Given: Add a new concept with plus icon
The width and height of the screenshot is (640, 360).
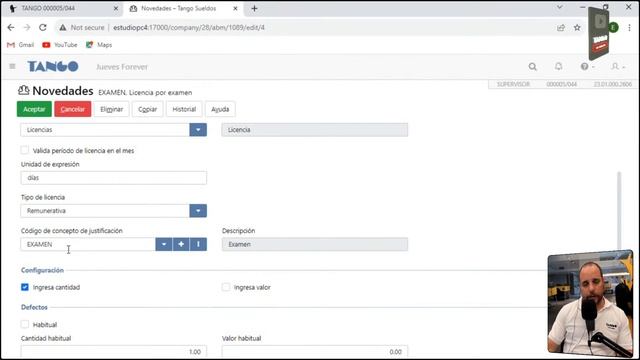Looking at the screenshot, I should [181, 244].
